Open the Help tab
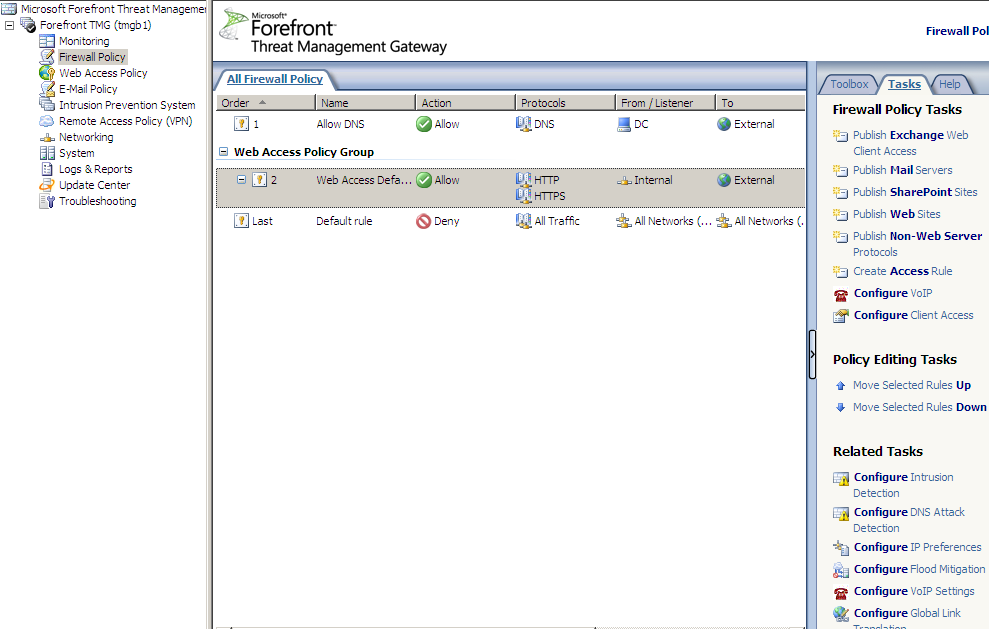Viewport: 989px width, 629px height. (x=949, y=84)
